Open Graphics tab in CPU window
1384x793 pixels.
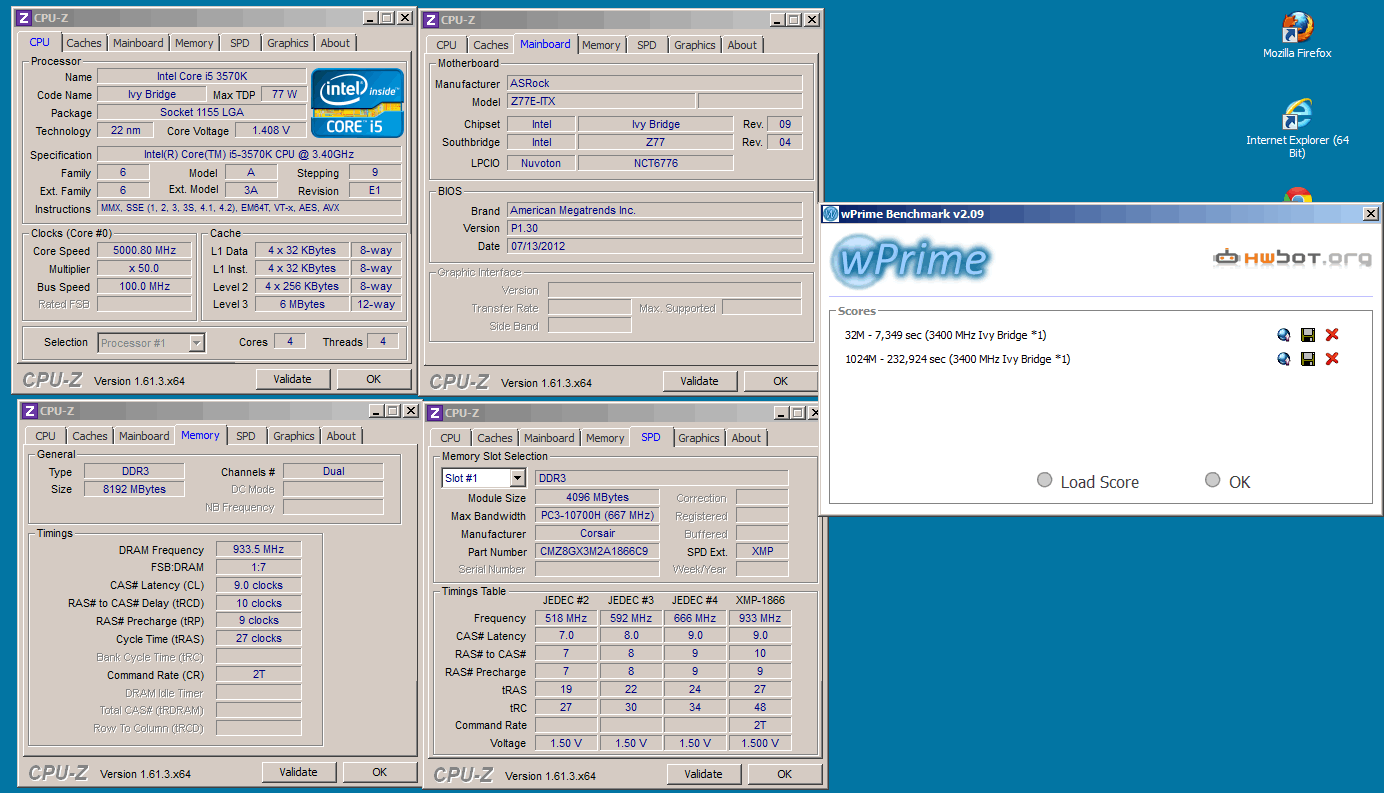pyautogui.click(x=288, y=43)
